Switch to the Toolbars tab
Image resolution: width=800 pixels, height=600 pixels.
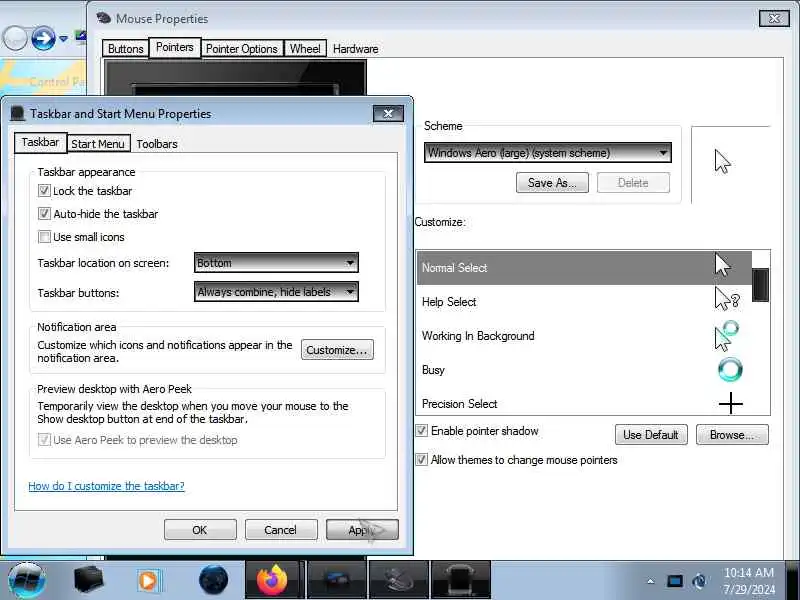tap(157, 144)
